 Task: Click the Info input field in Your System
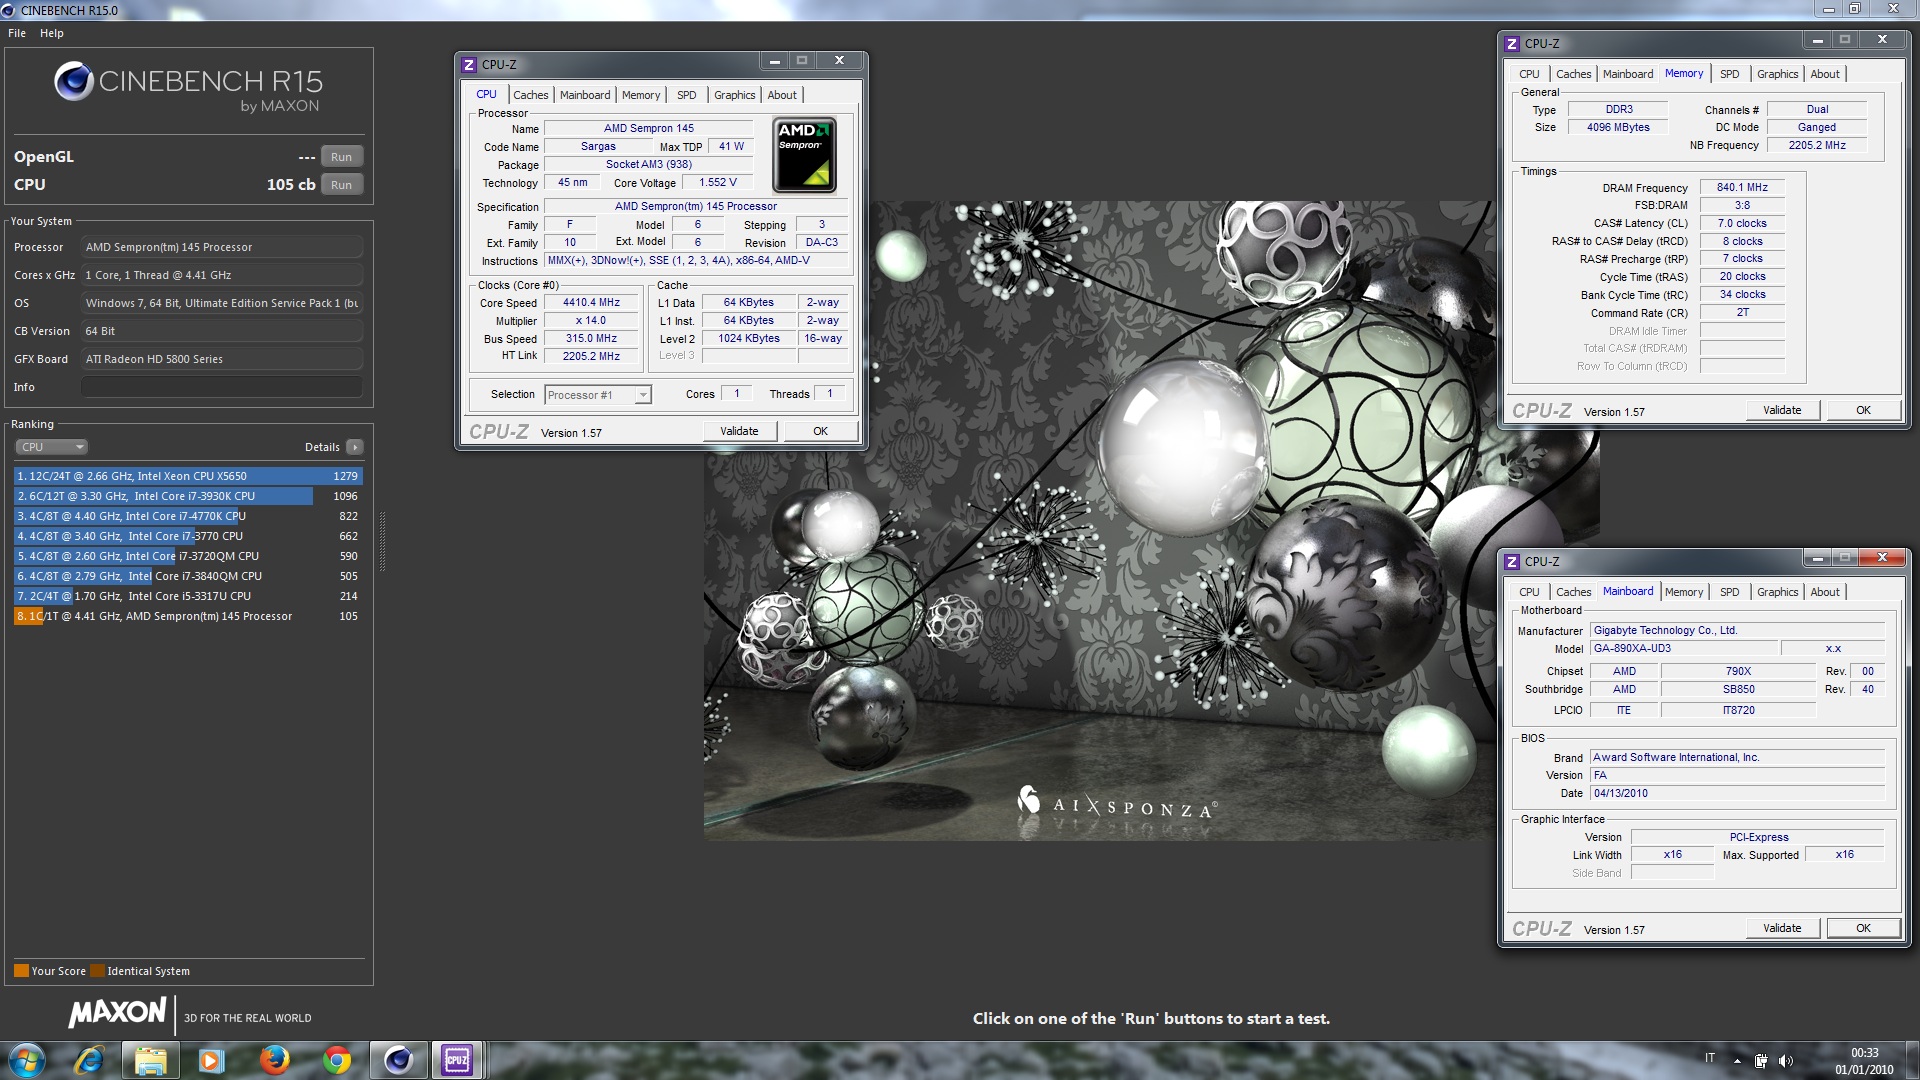click(x=221, y=387)
